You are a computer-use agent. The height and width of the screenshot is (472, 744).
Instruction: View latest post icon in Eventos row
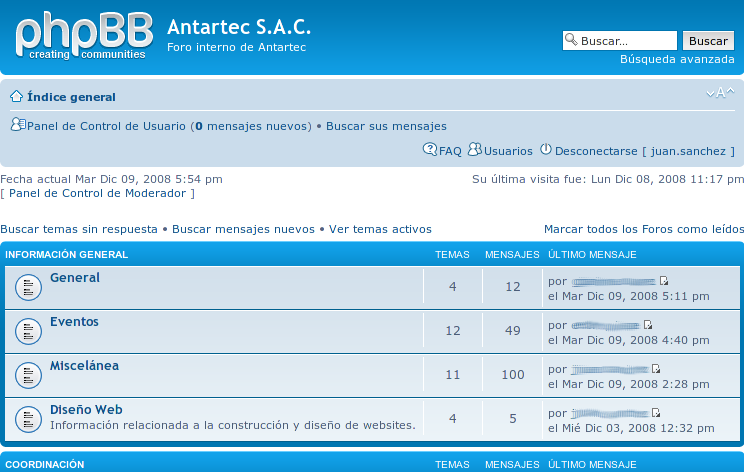[x=648, y=325]
